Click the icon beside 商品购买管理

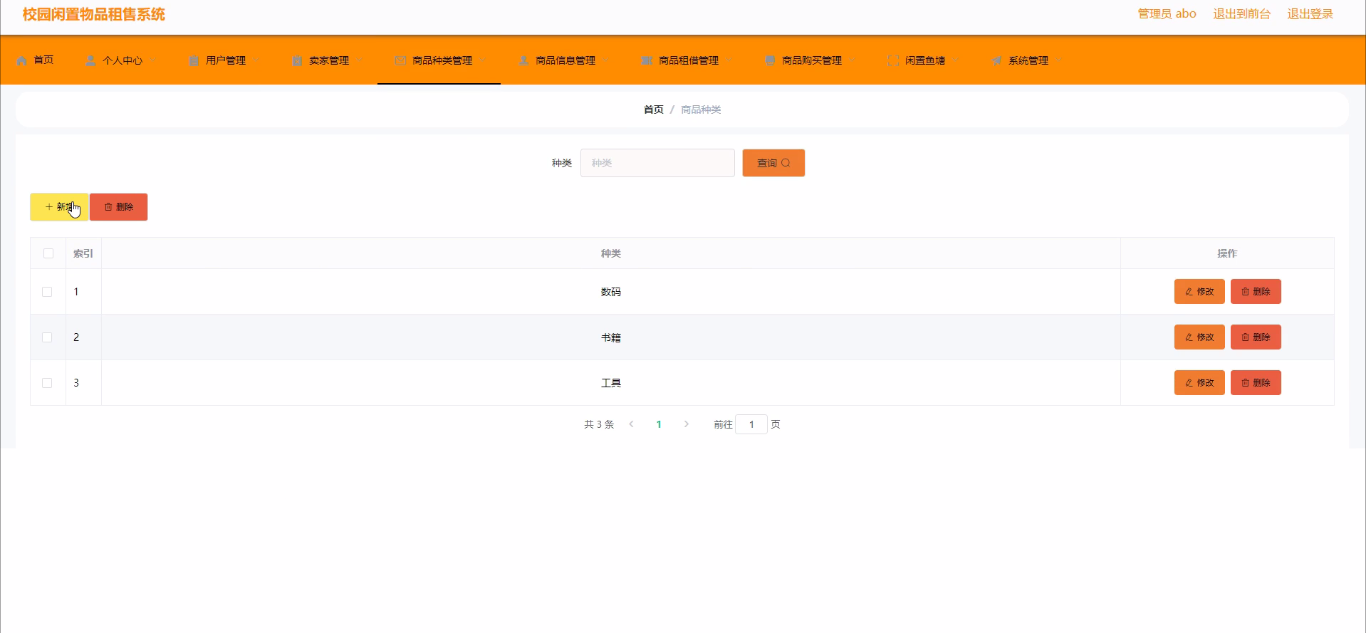point(770,61)
